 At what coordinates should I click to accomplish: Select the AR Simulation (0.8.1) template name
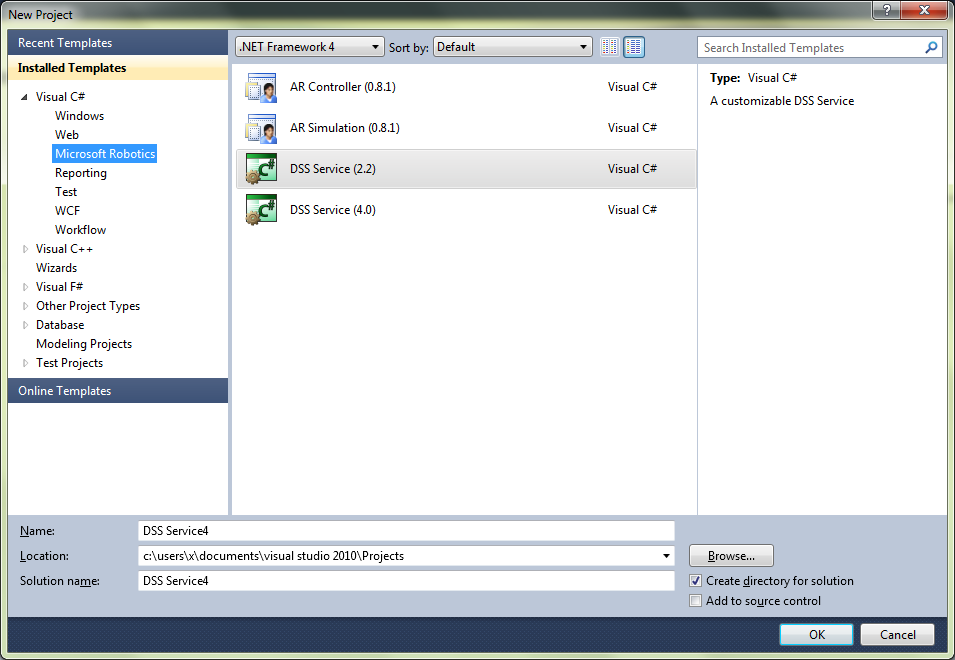pos(345,128)
